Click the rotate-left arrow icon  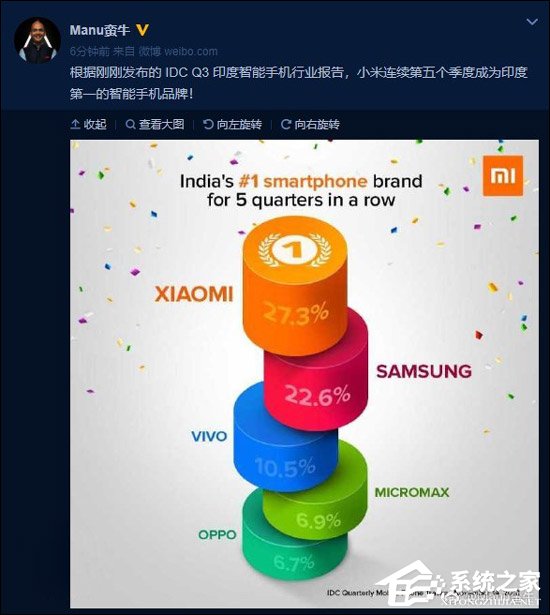[208, 124]
